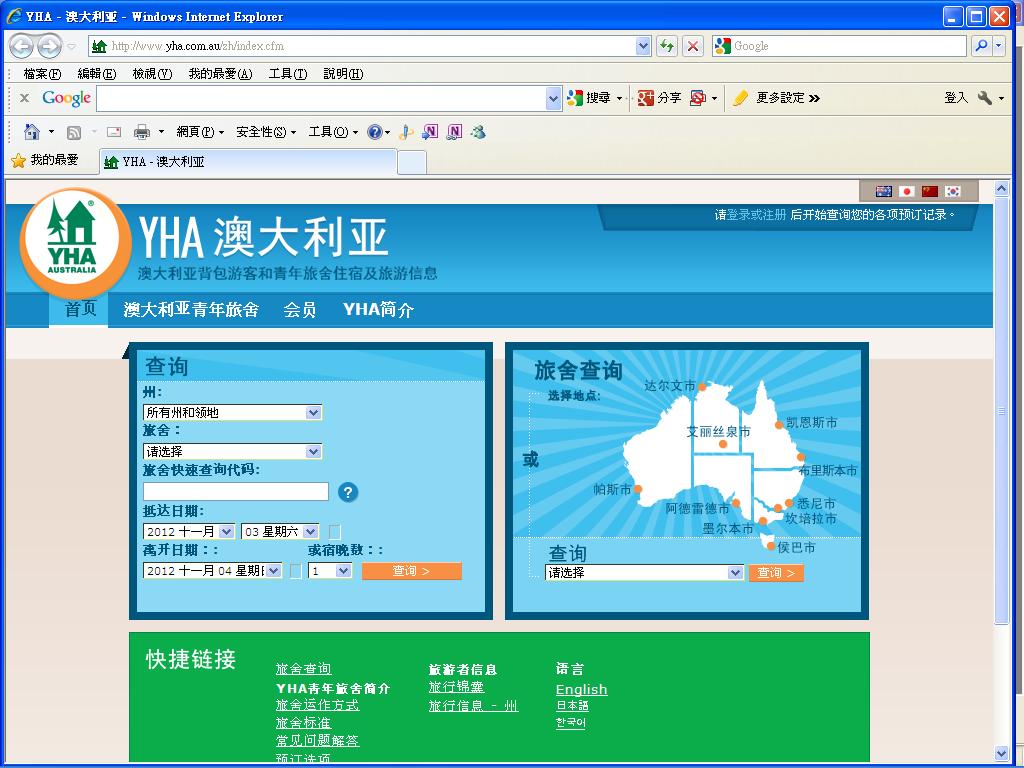The width and height of the screenshot is (1024, 768).
Task: Click the YHA Australia round logo
Action: (74, 243)
